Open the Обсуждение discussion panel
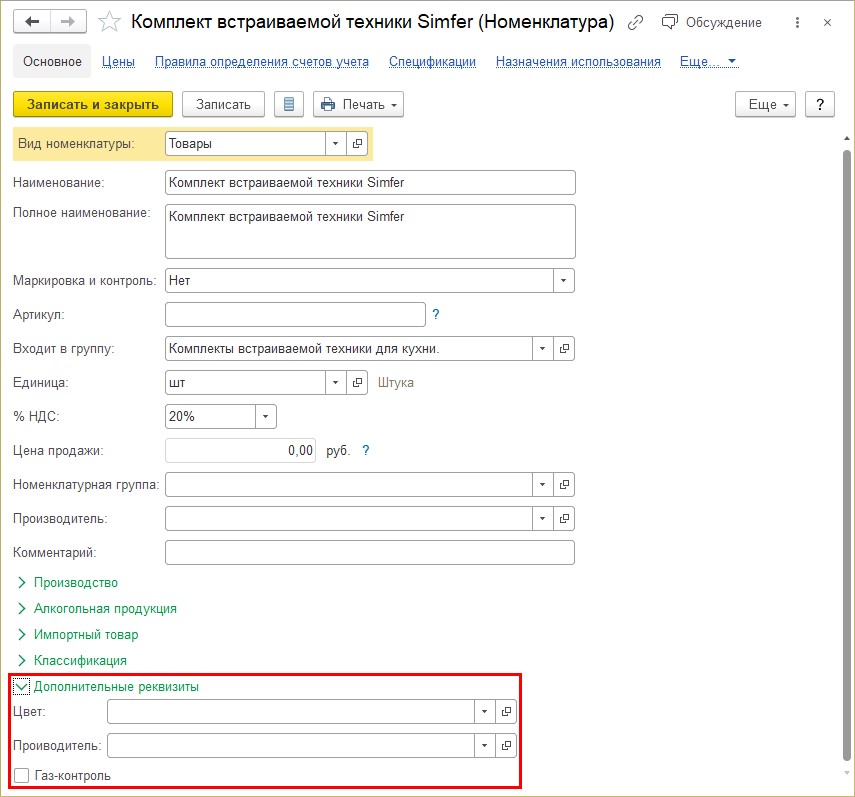The width and height of the screenshot is (855, 797). pos(712,22)
